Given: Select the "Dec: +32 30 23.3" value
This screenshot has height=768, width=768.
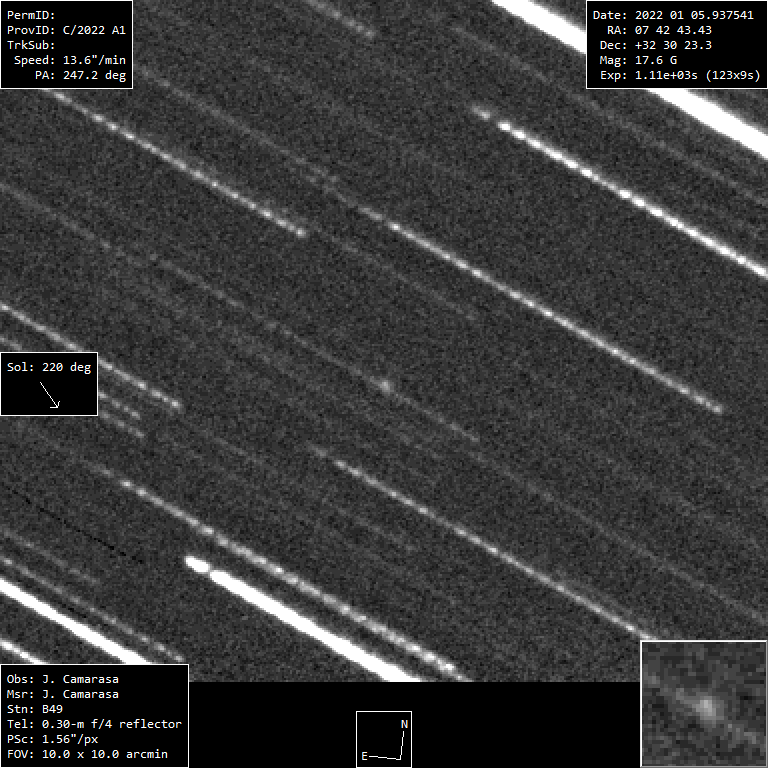Looking at the screenshot, I should click(655, 46).
